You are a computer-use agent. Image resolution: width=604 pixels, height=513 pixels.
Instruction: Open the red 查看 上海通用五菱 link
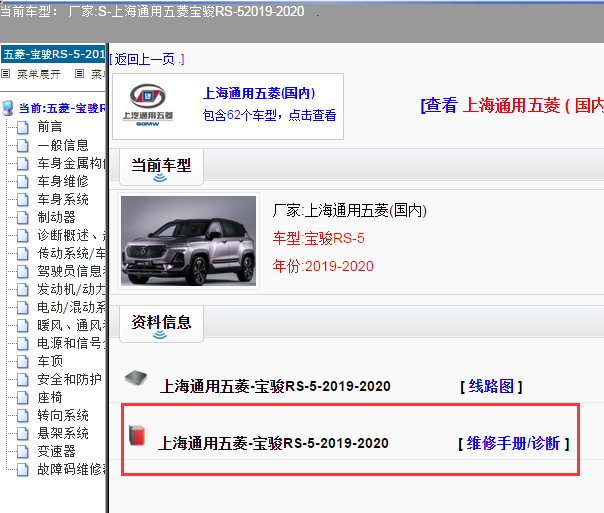(512, 105)
